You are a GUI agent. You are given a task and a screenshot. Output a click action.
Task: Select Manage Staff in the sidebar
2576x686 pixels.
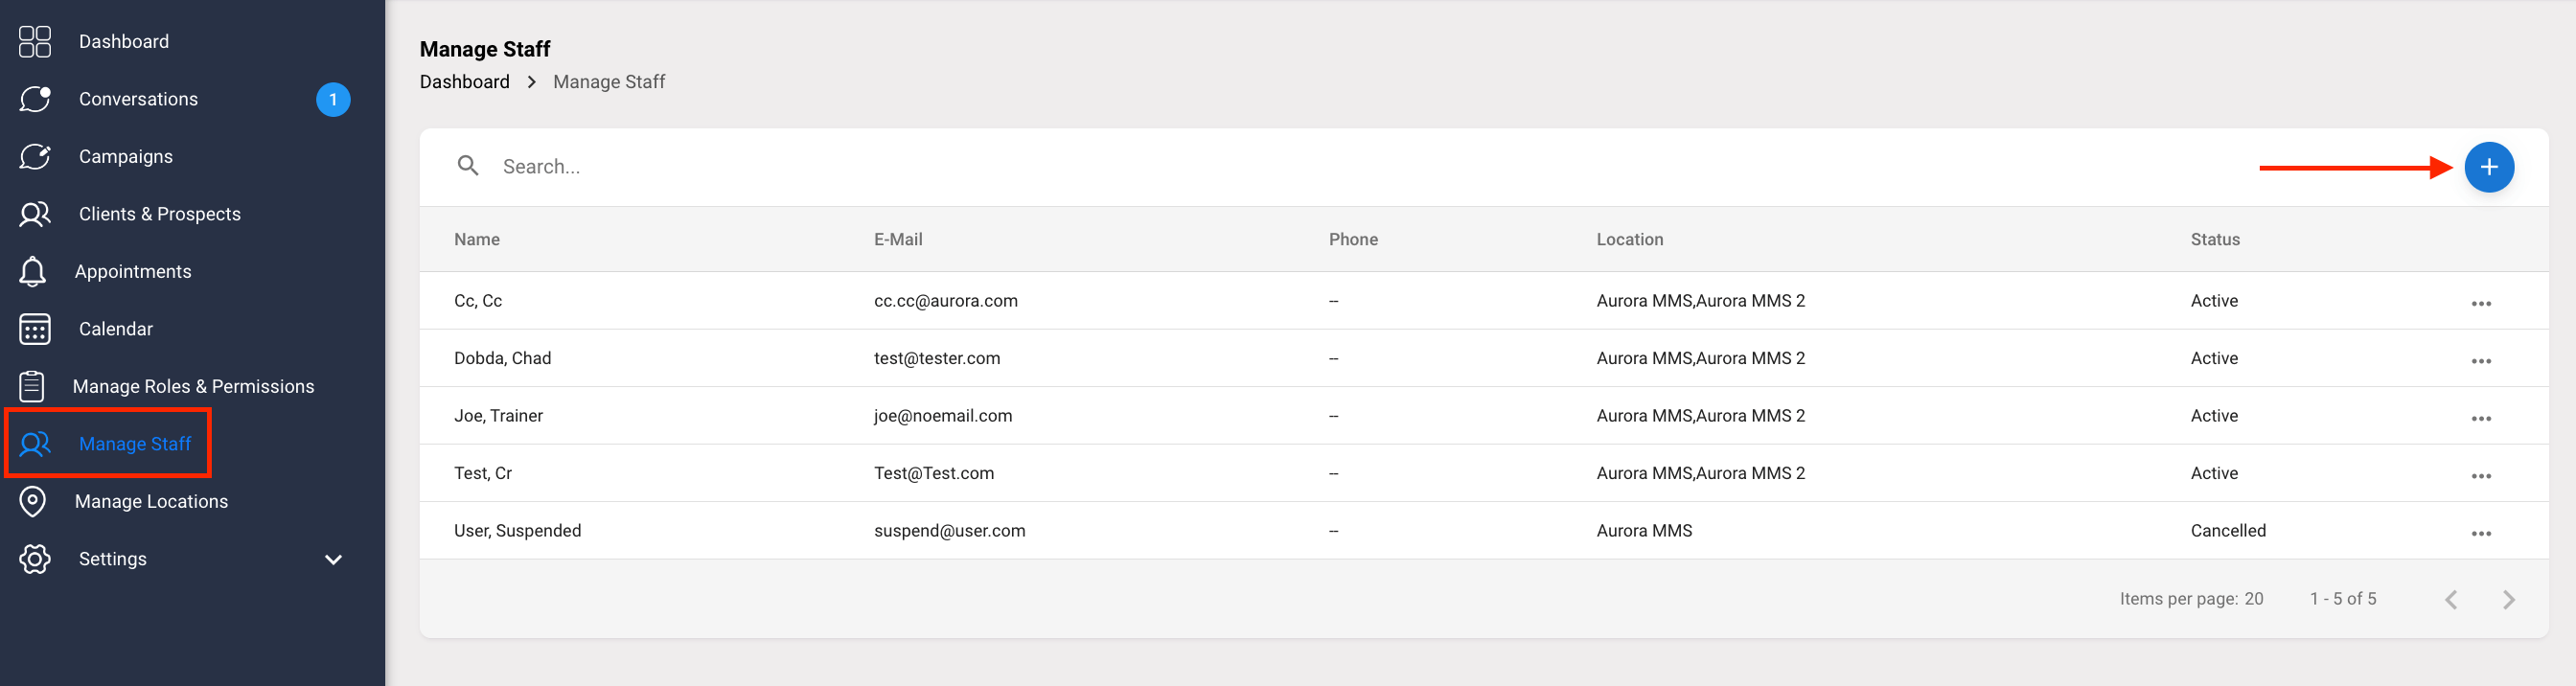tap(135, 444)
